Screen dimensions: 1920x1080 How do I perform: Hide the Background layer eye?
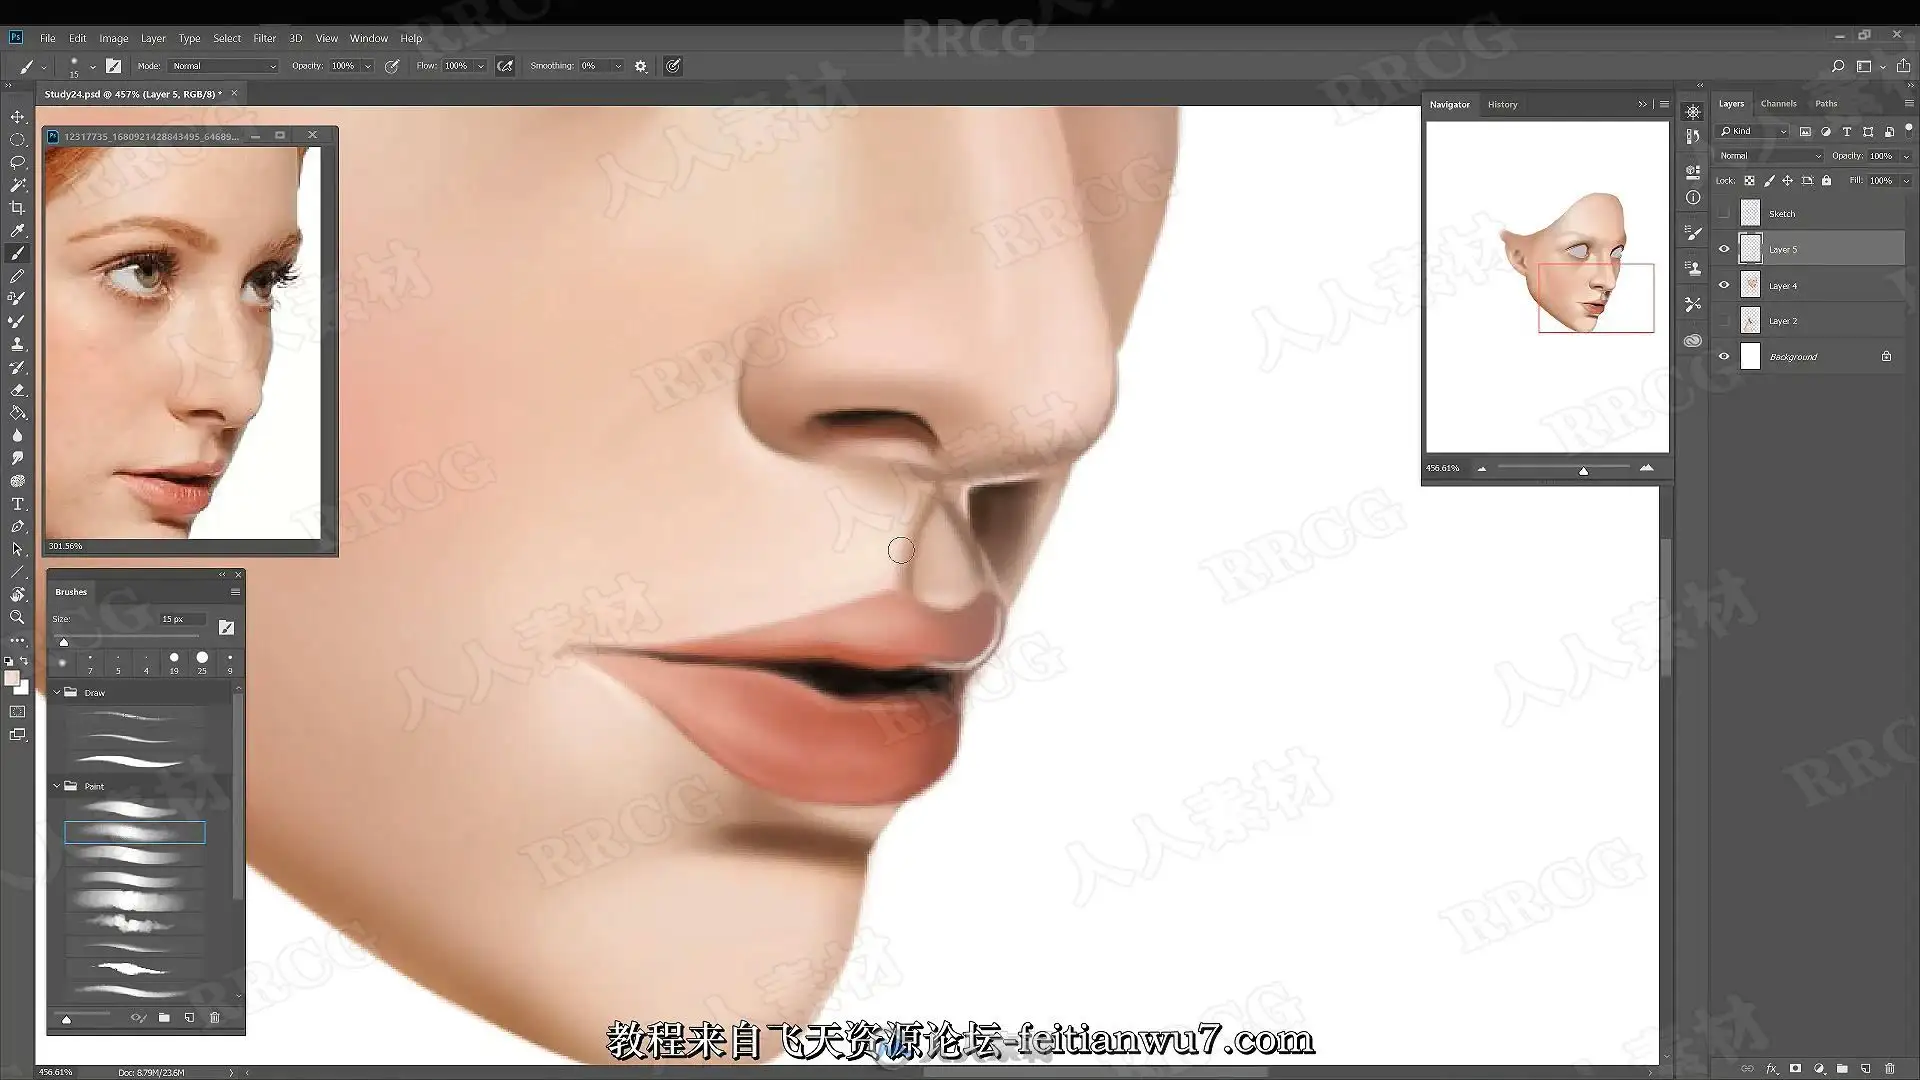(1724, 356)
